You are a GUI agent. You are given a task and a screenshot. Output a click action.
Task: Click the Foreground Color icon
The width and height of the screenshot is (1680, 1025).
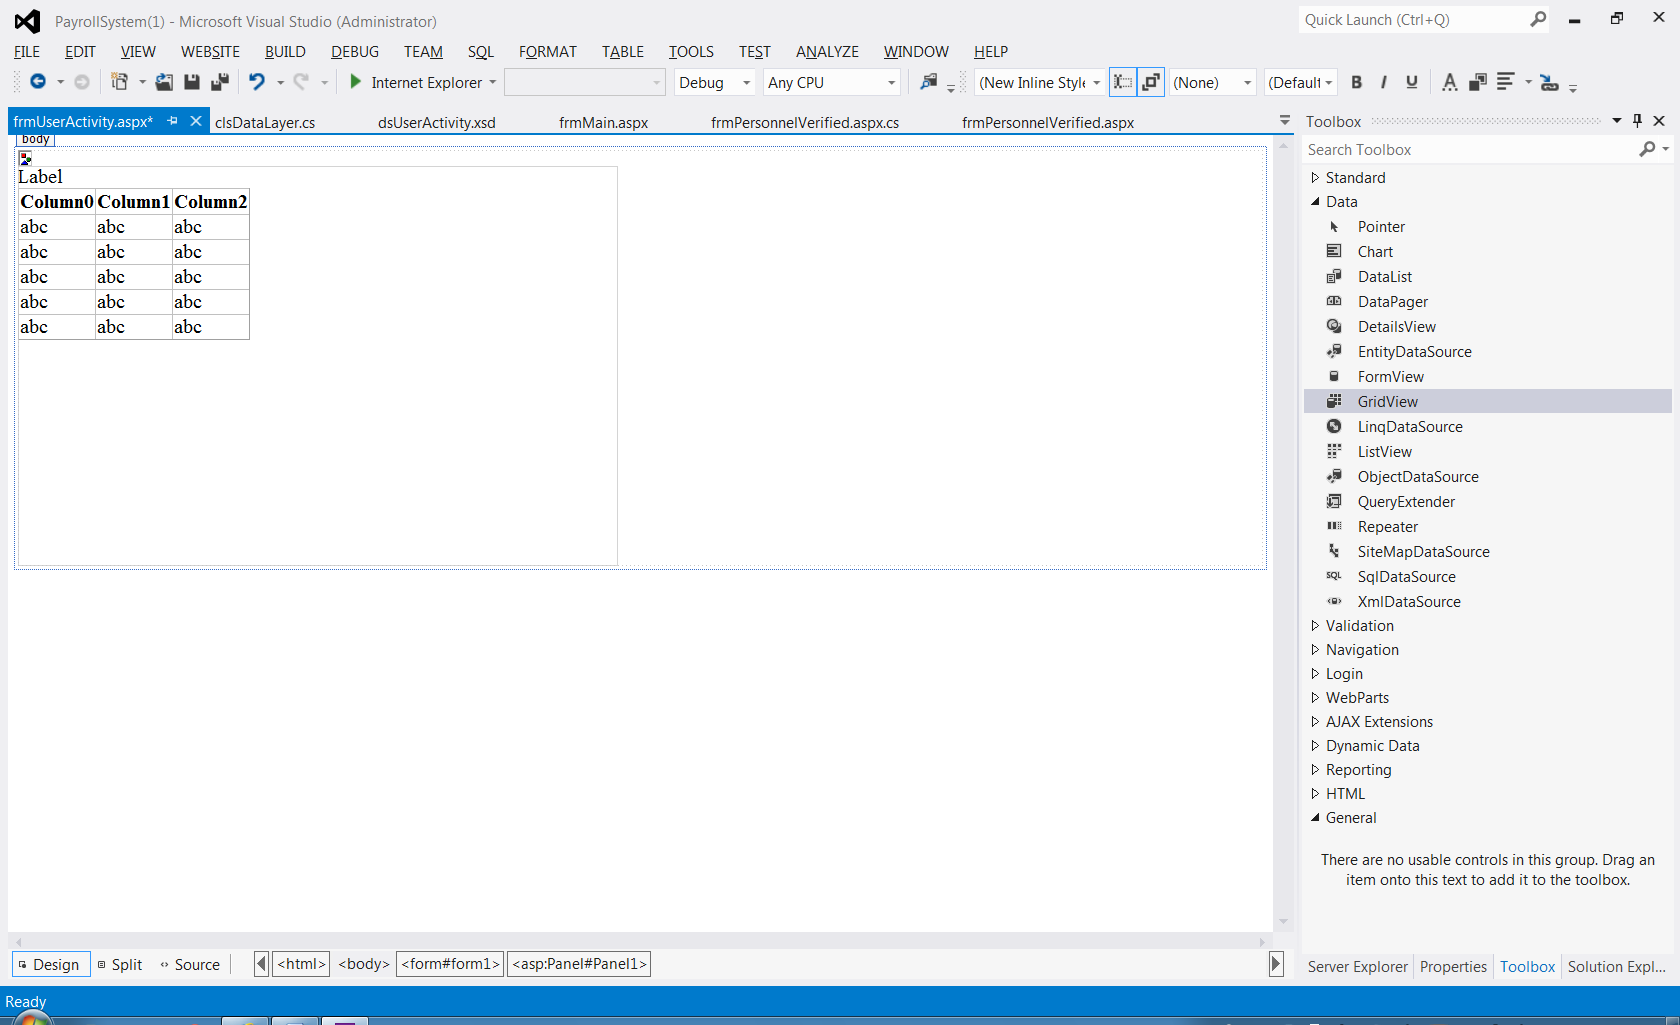(x=1449, y=82)
